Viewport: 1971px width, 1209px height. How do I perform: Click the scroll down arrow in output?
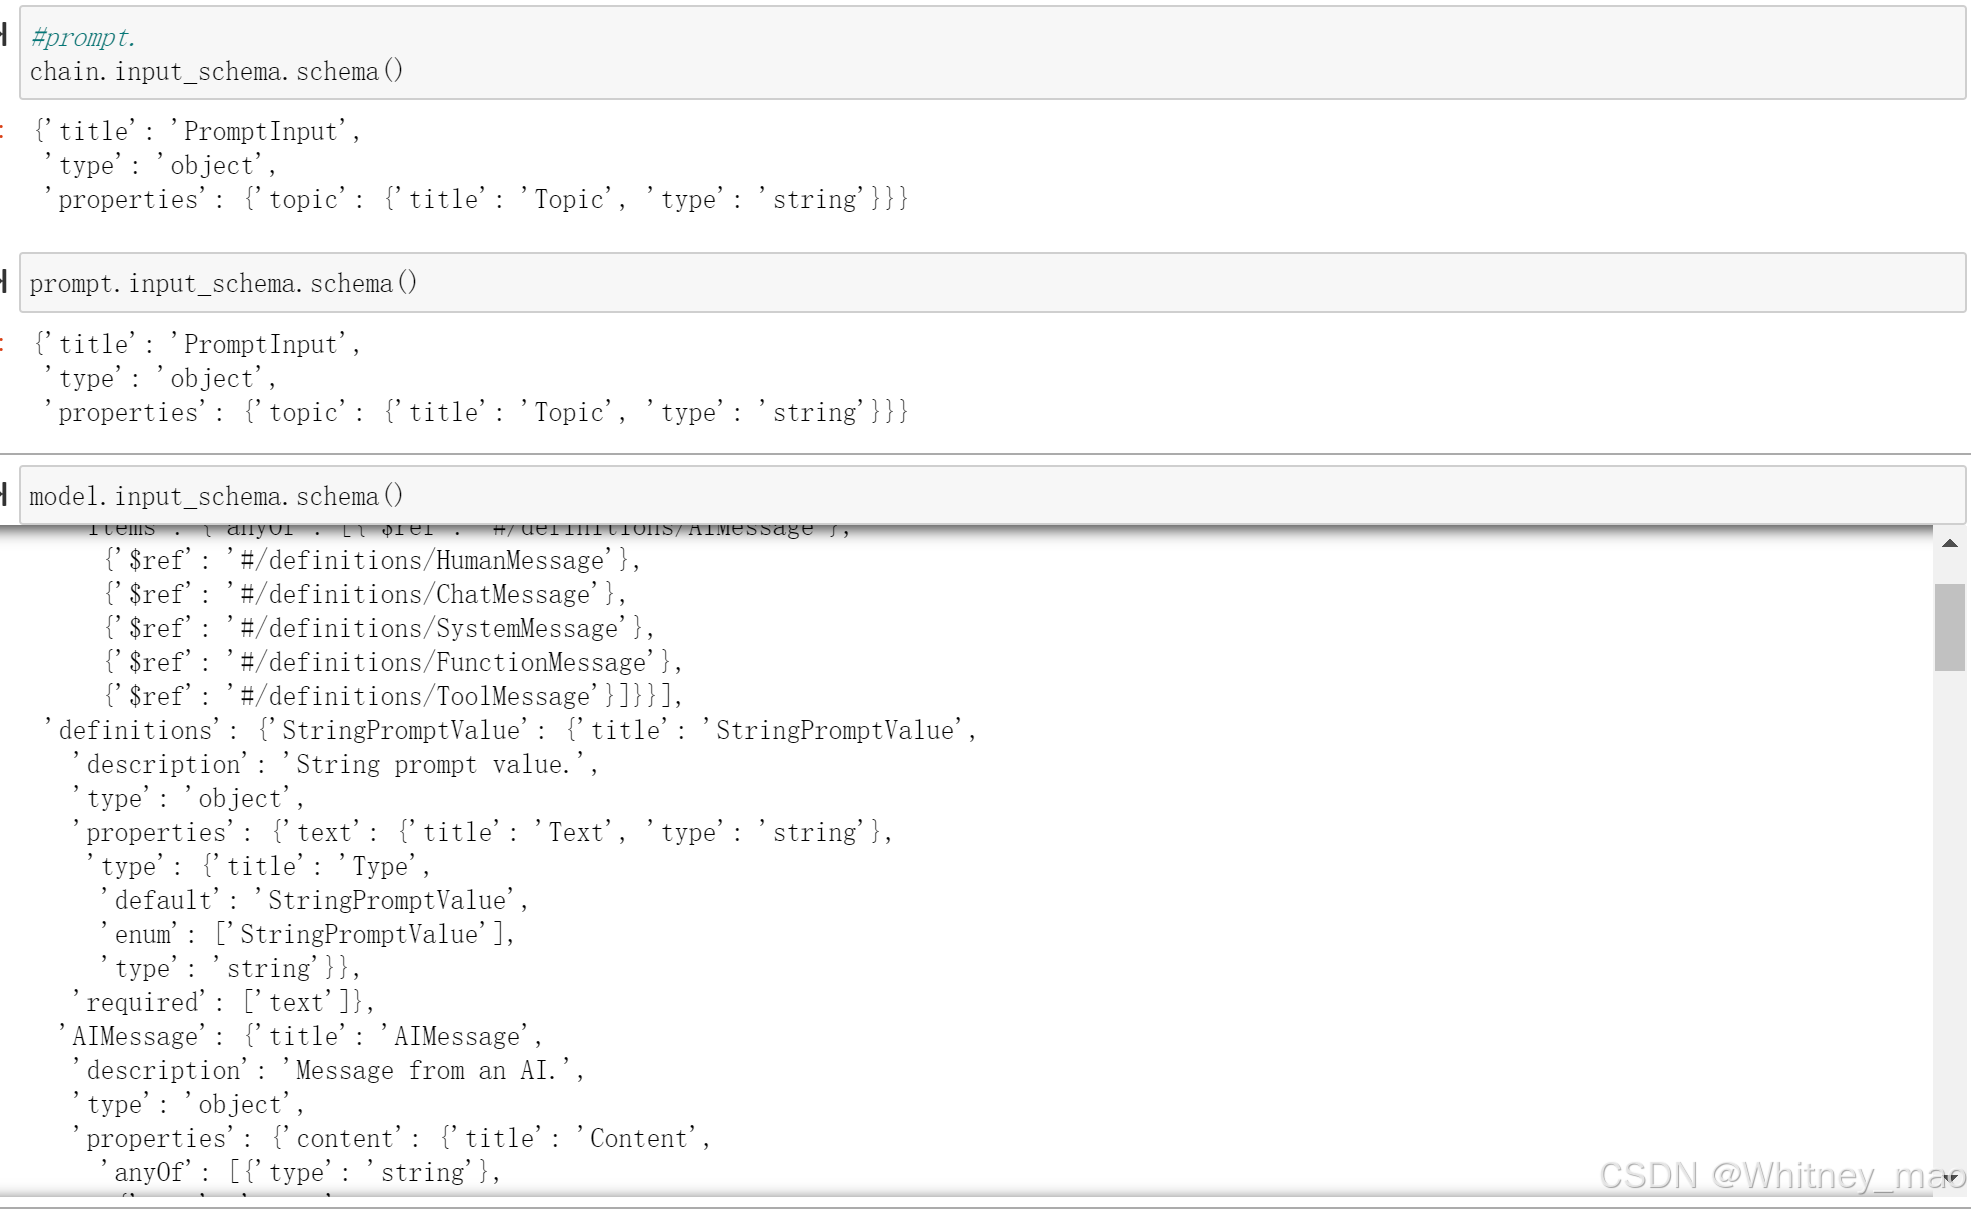[x=1949, y=1178]
